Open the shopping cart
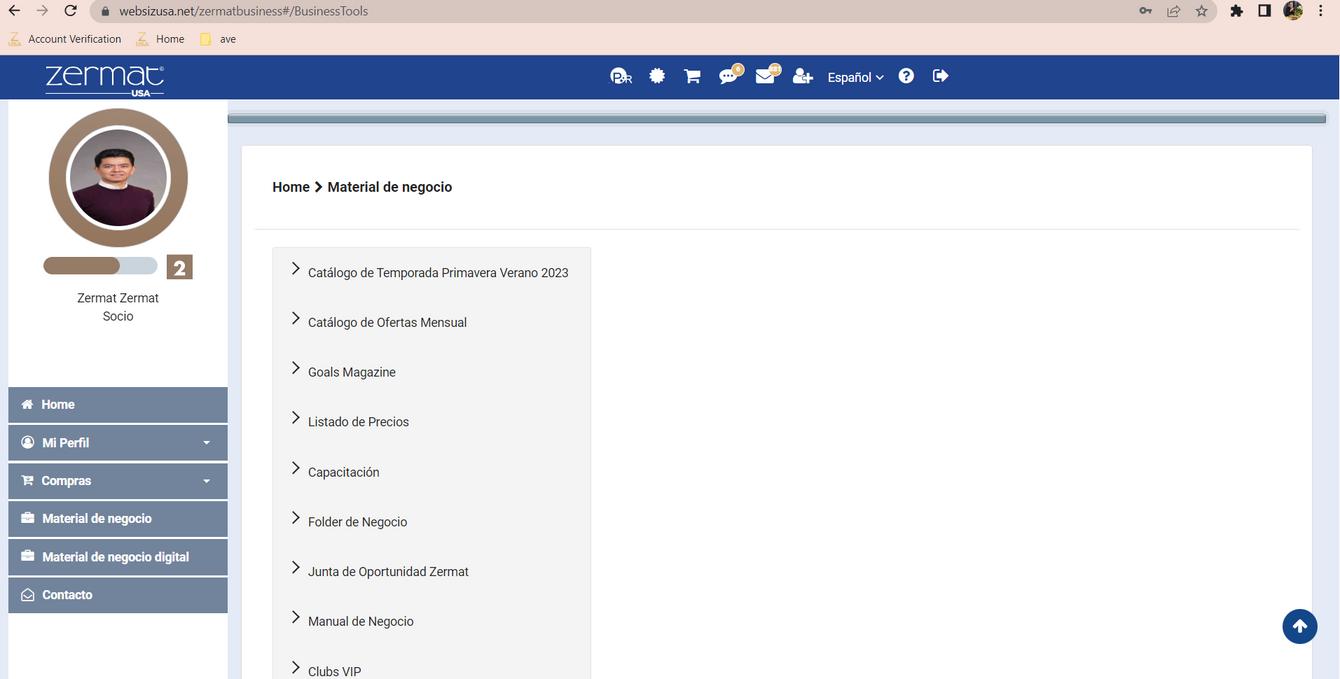 pos(692,76)
